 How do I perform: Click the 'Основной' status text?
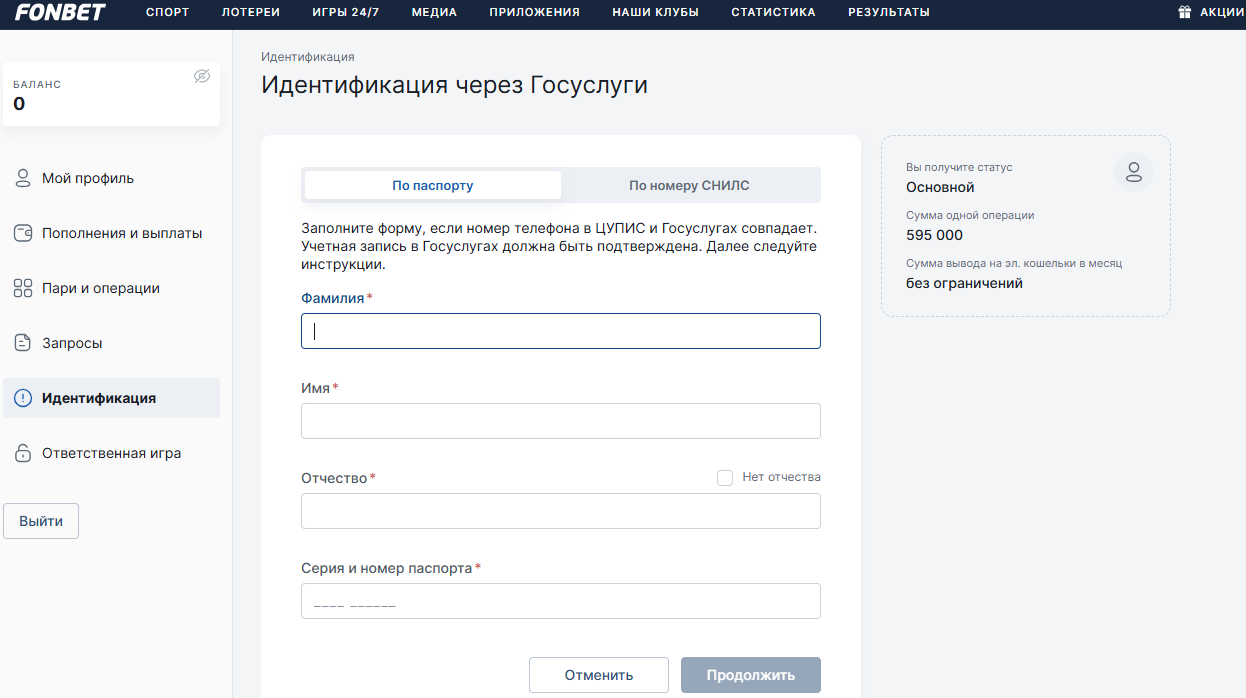(x=940, y=187)
